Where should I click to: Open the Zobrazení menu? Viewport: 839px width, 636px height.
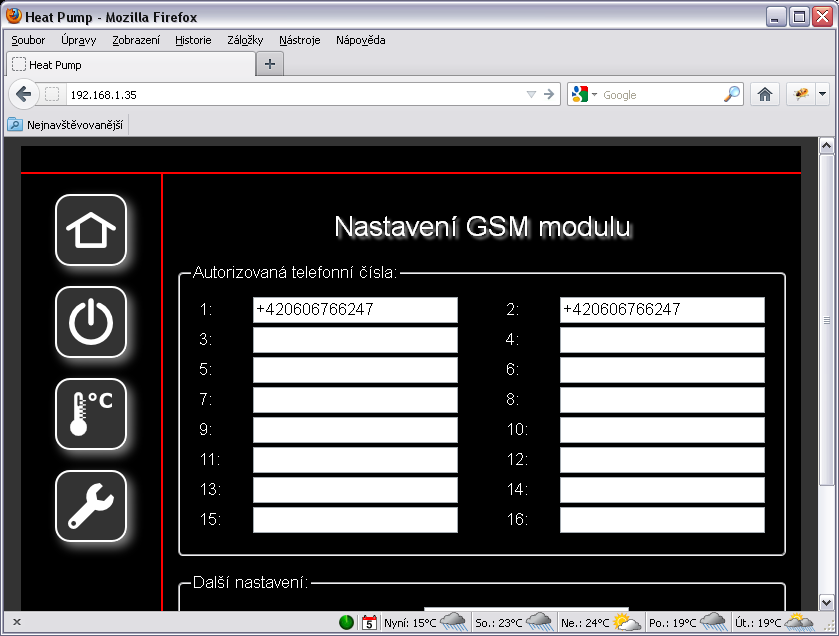136,40
